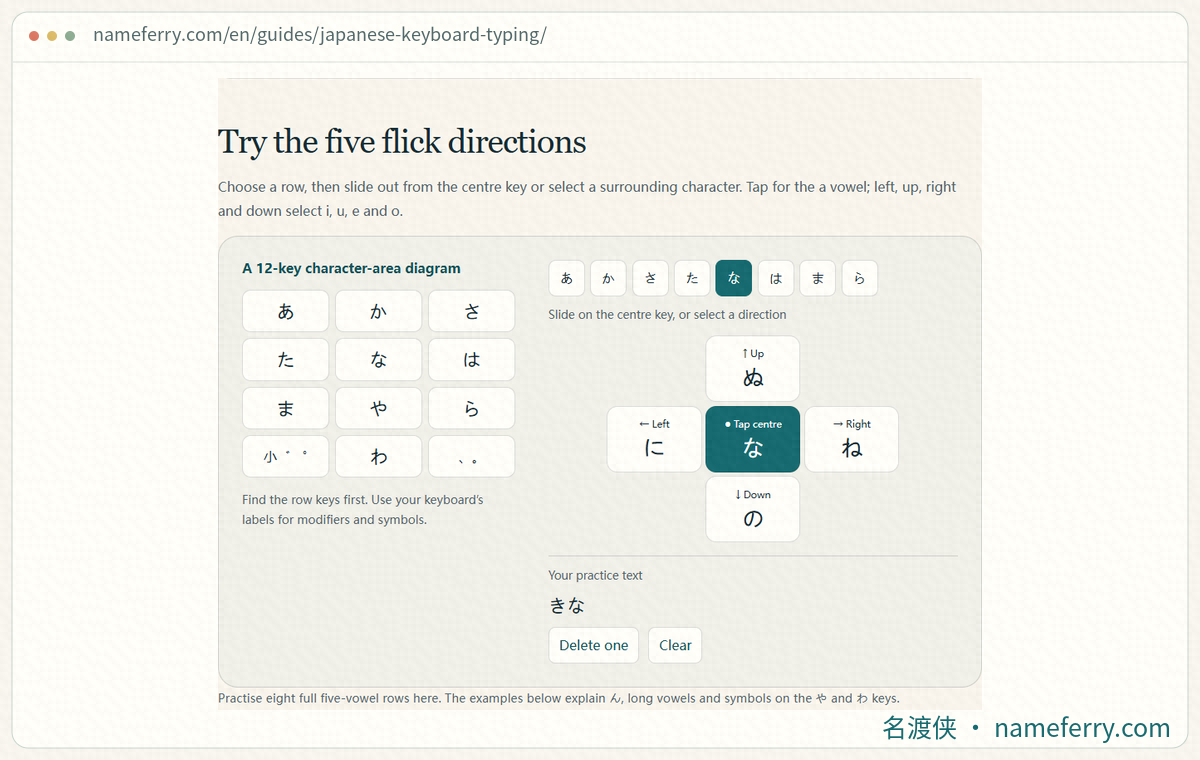Click the Right direction key ね
Screen dimensions: 1200x760
coord(852,439)
